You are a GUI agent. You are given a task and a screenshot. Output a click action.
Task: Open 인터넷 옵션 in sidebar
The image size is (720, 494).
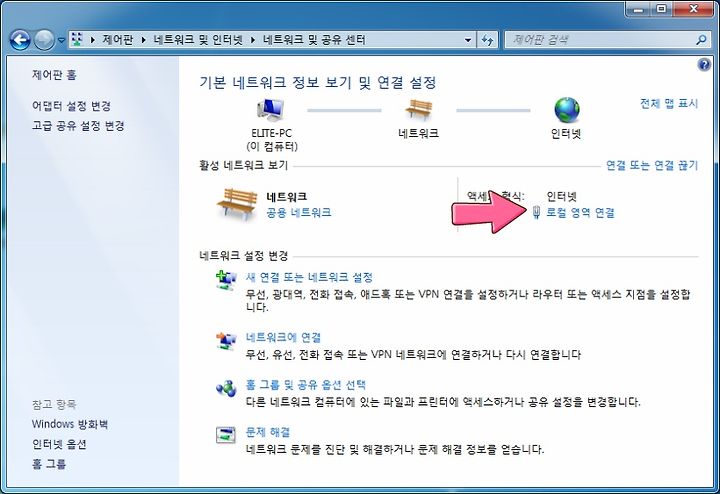click(59, 444)
